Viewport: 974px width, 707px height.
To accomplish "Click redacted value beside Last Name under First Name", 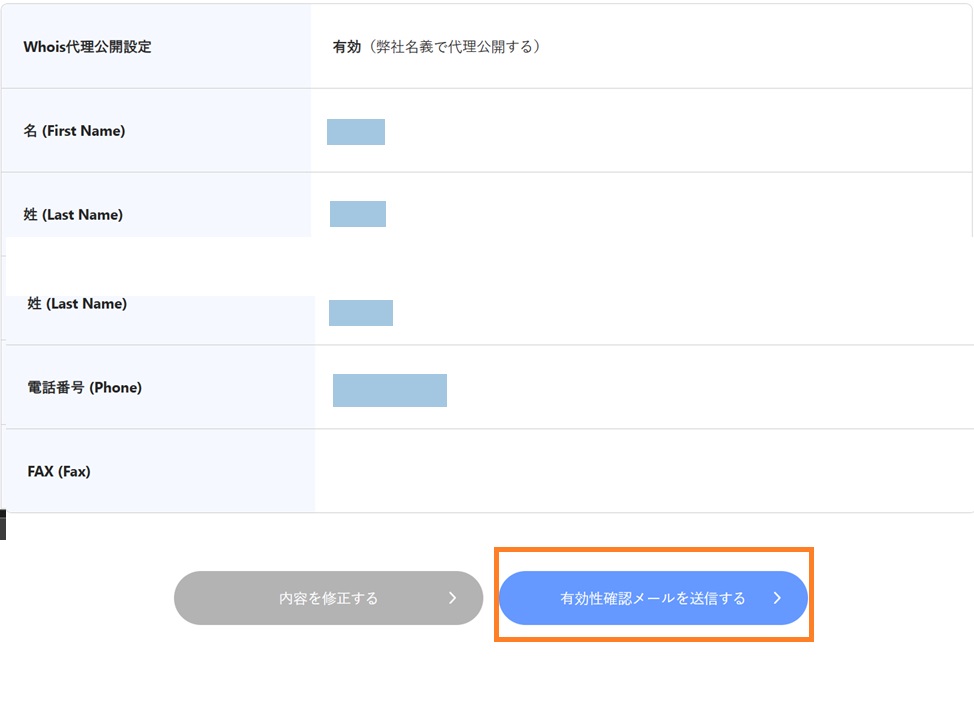I will [358, 214].
